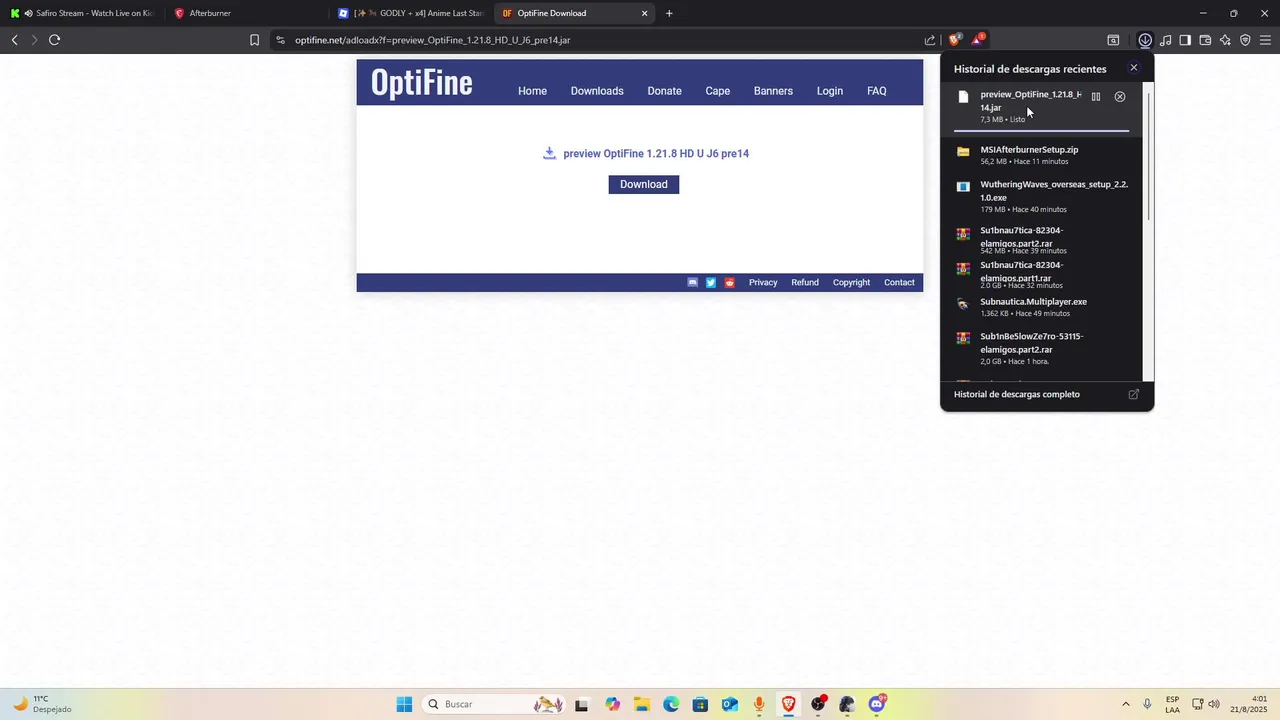Open Discord from taskbar

click(877, 704)
